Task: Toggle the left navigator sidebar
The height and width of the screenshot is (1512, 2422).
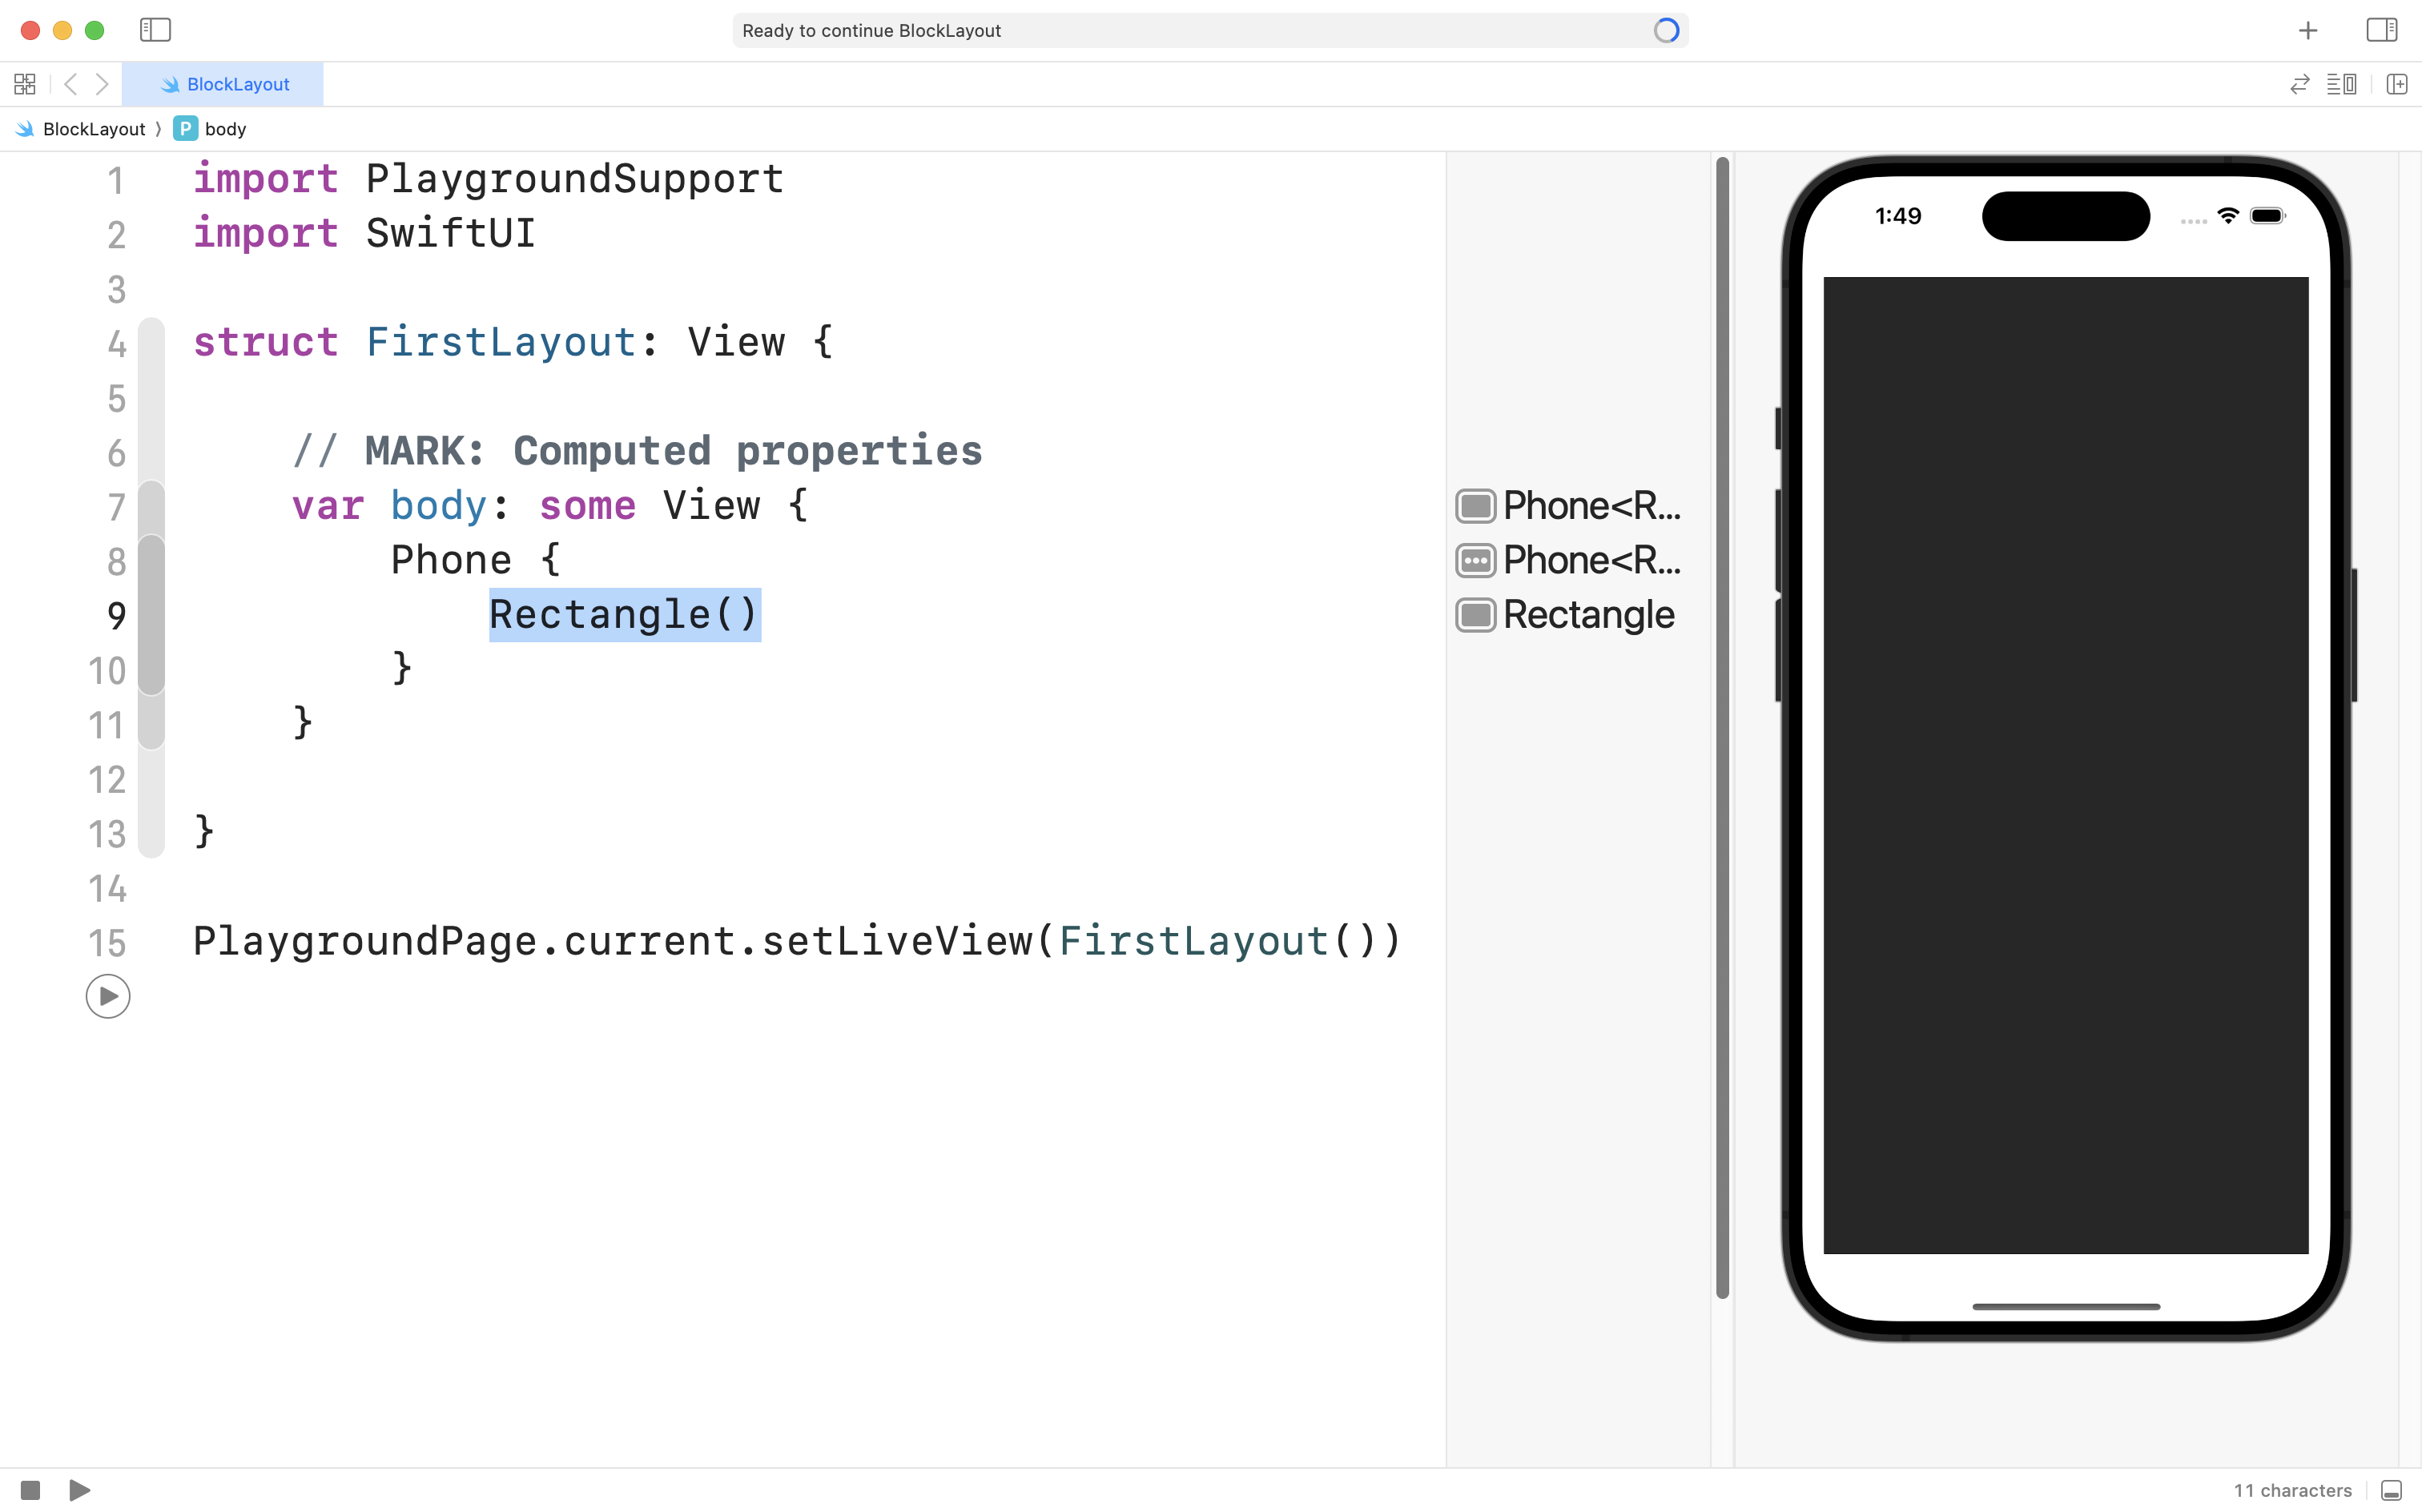Action: point(155,30)
